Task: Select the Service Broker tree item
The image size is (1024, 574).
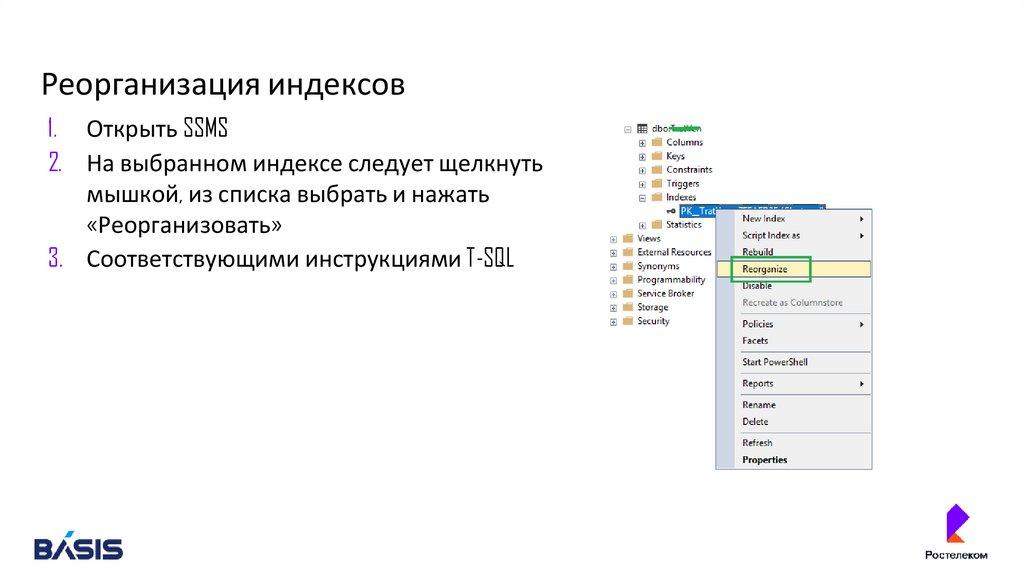Action: [665, 294]
